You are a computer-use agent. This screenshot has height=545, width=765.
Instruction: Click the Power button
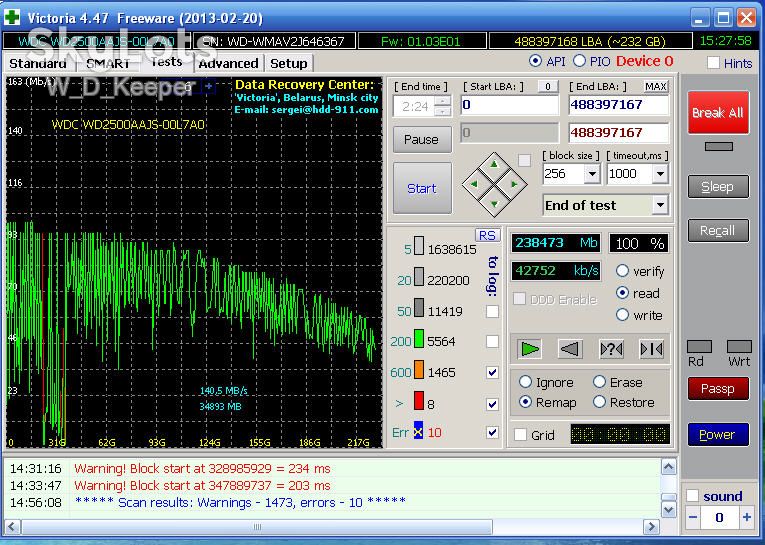718,434
